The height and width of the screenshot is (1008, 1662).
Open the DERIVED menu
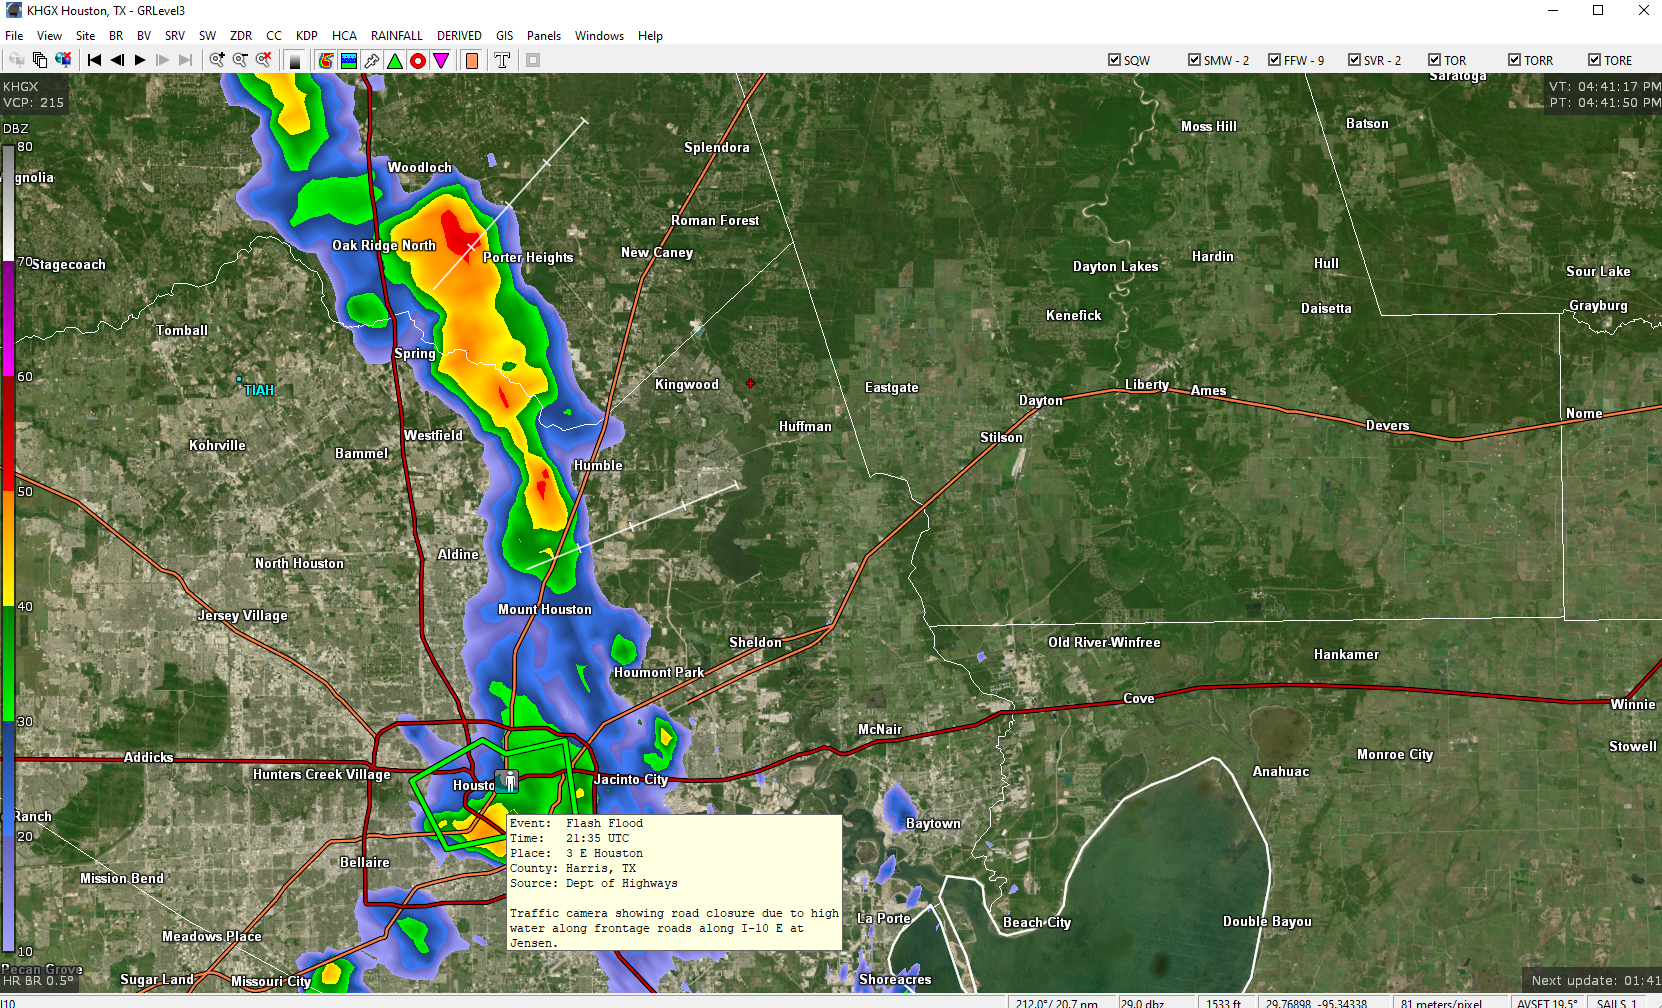(x=459, y=36)
